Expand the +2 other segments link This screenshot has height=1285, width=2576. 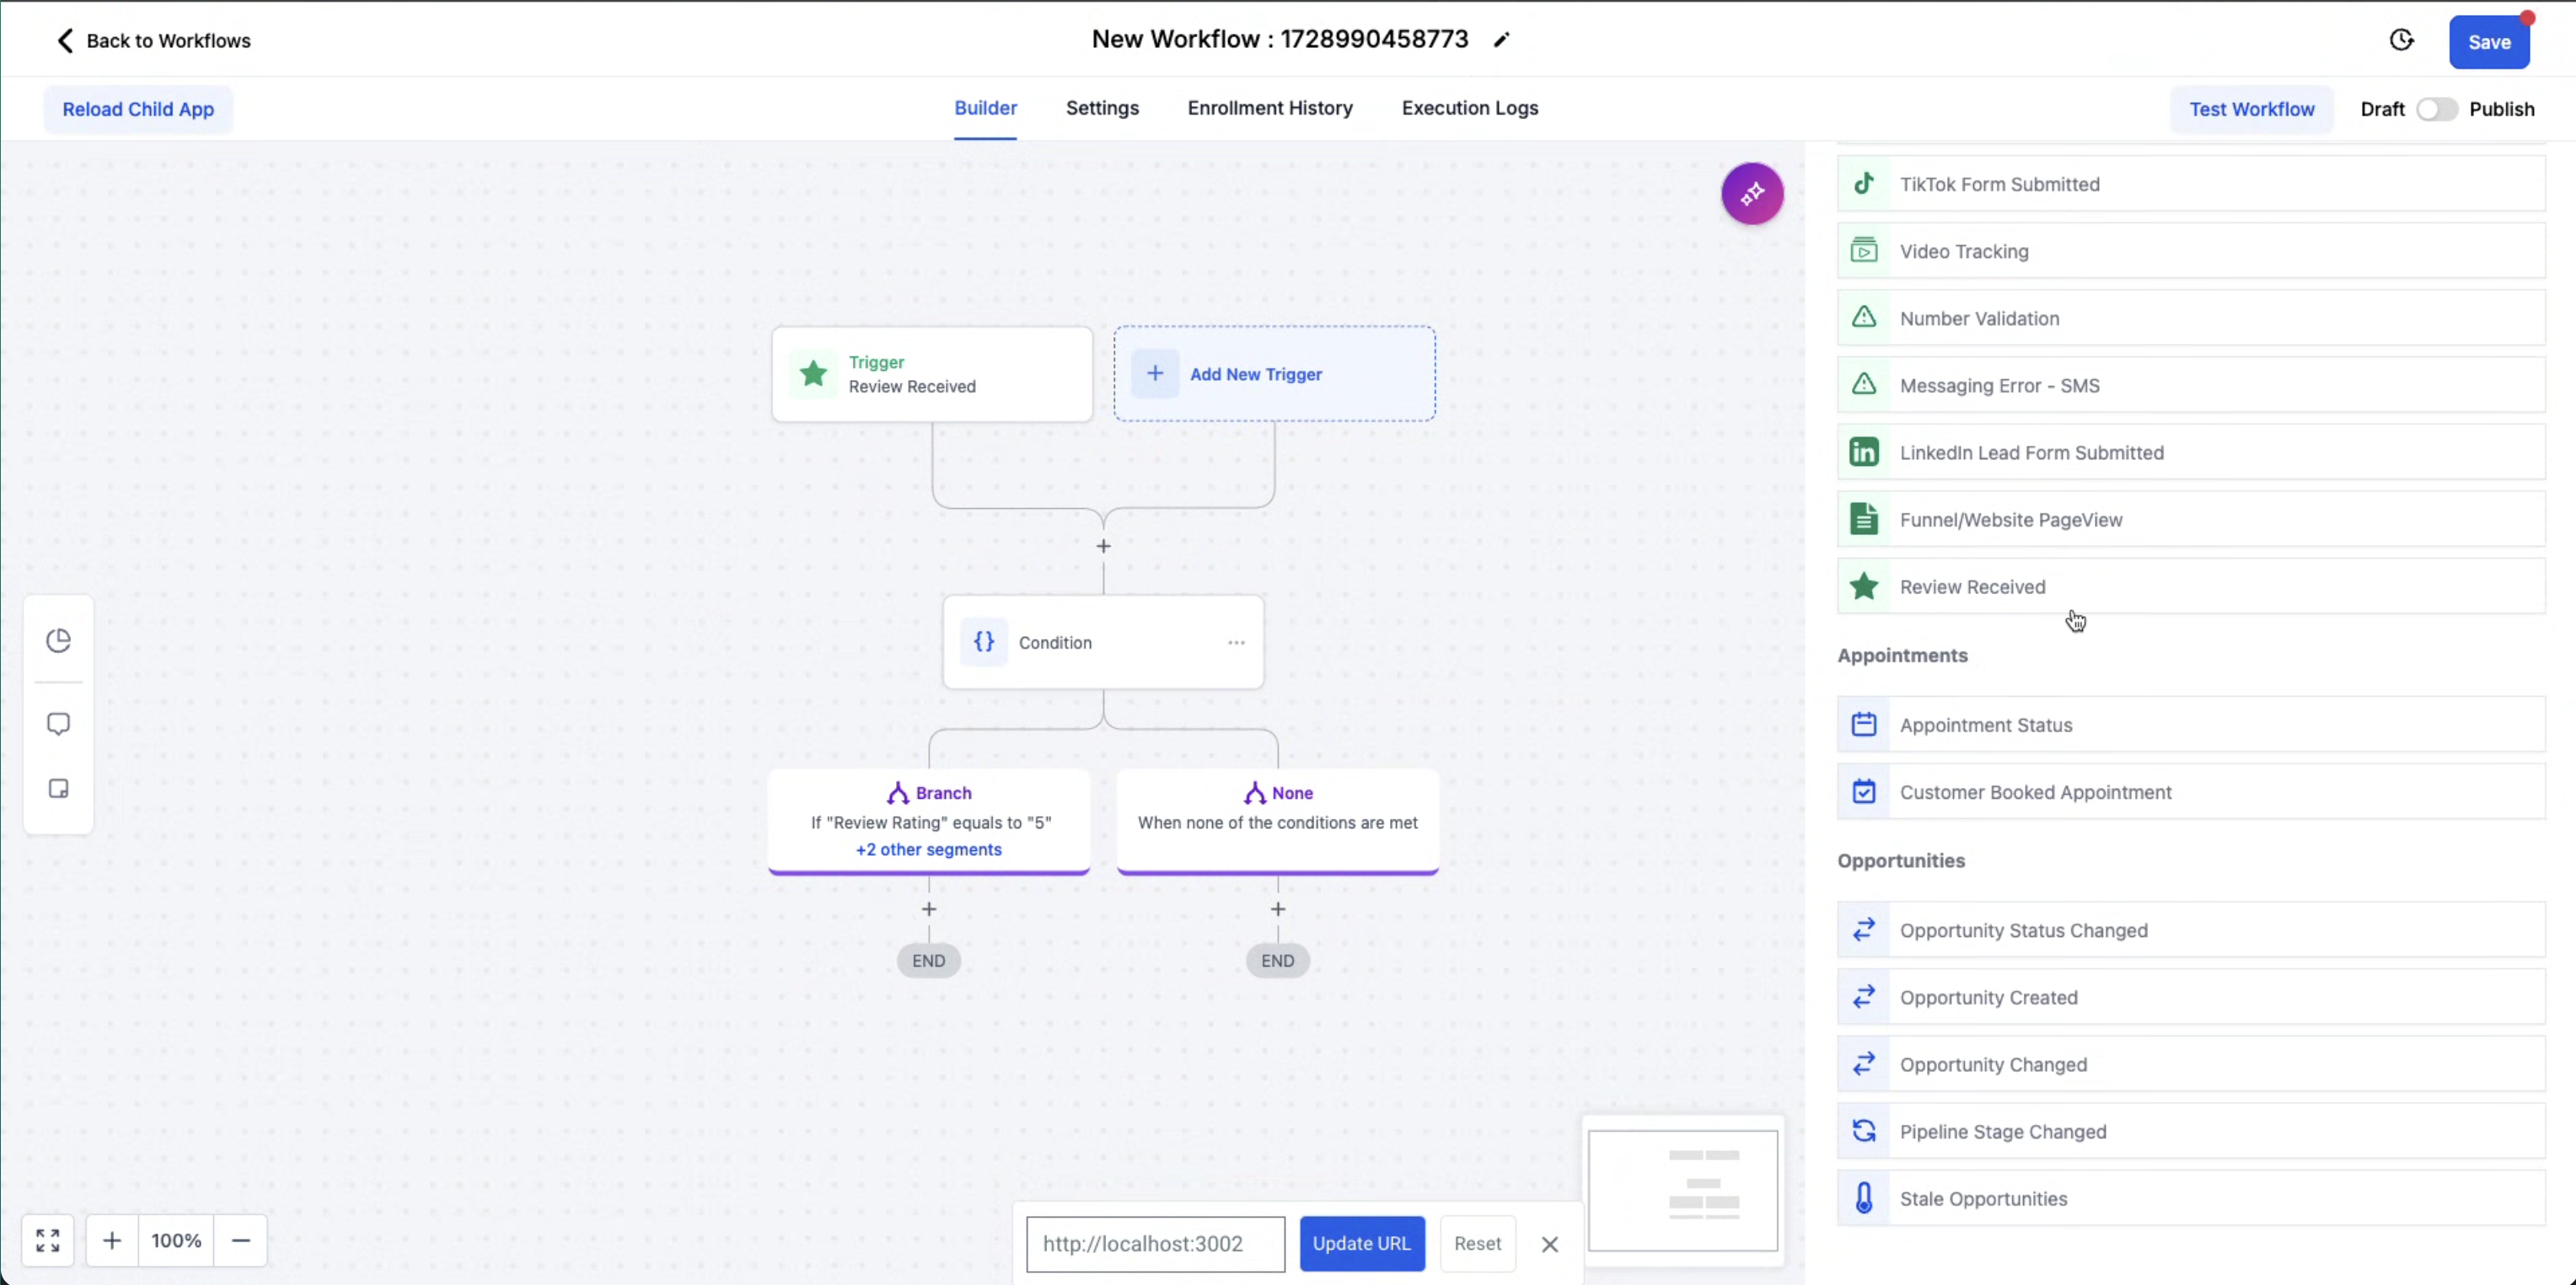[928, 849]
